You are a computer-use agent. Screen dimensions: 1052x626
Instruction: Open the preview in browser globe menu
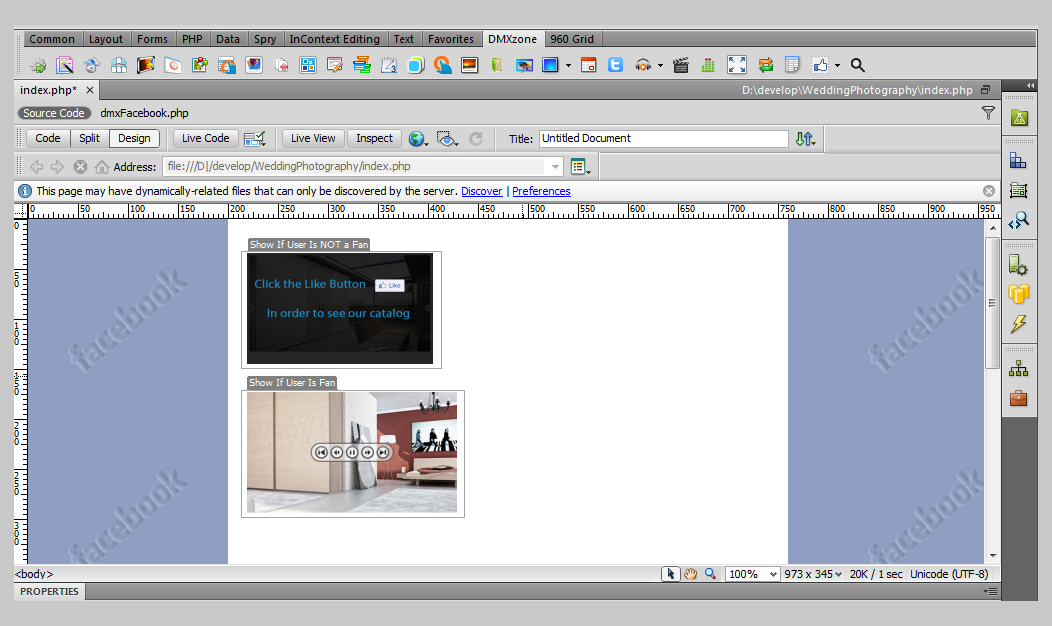[419, 138]
